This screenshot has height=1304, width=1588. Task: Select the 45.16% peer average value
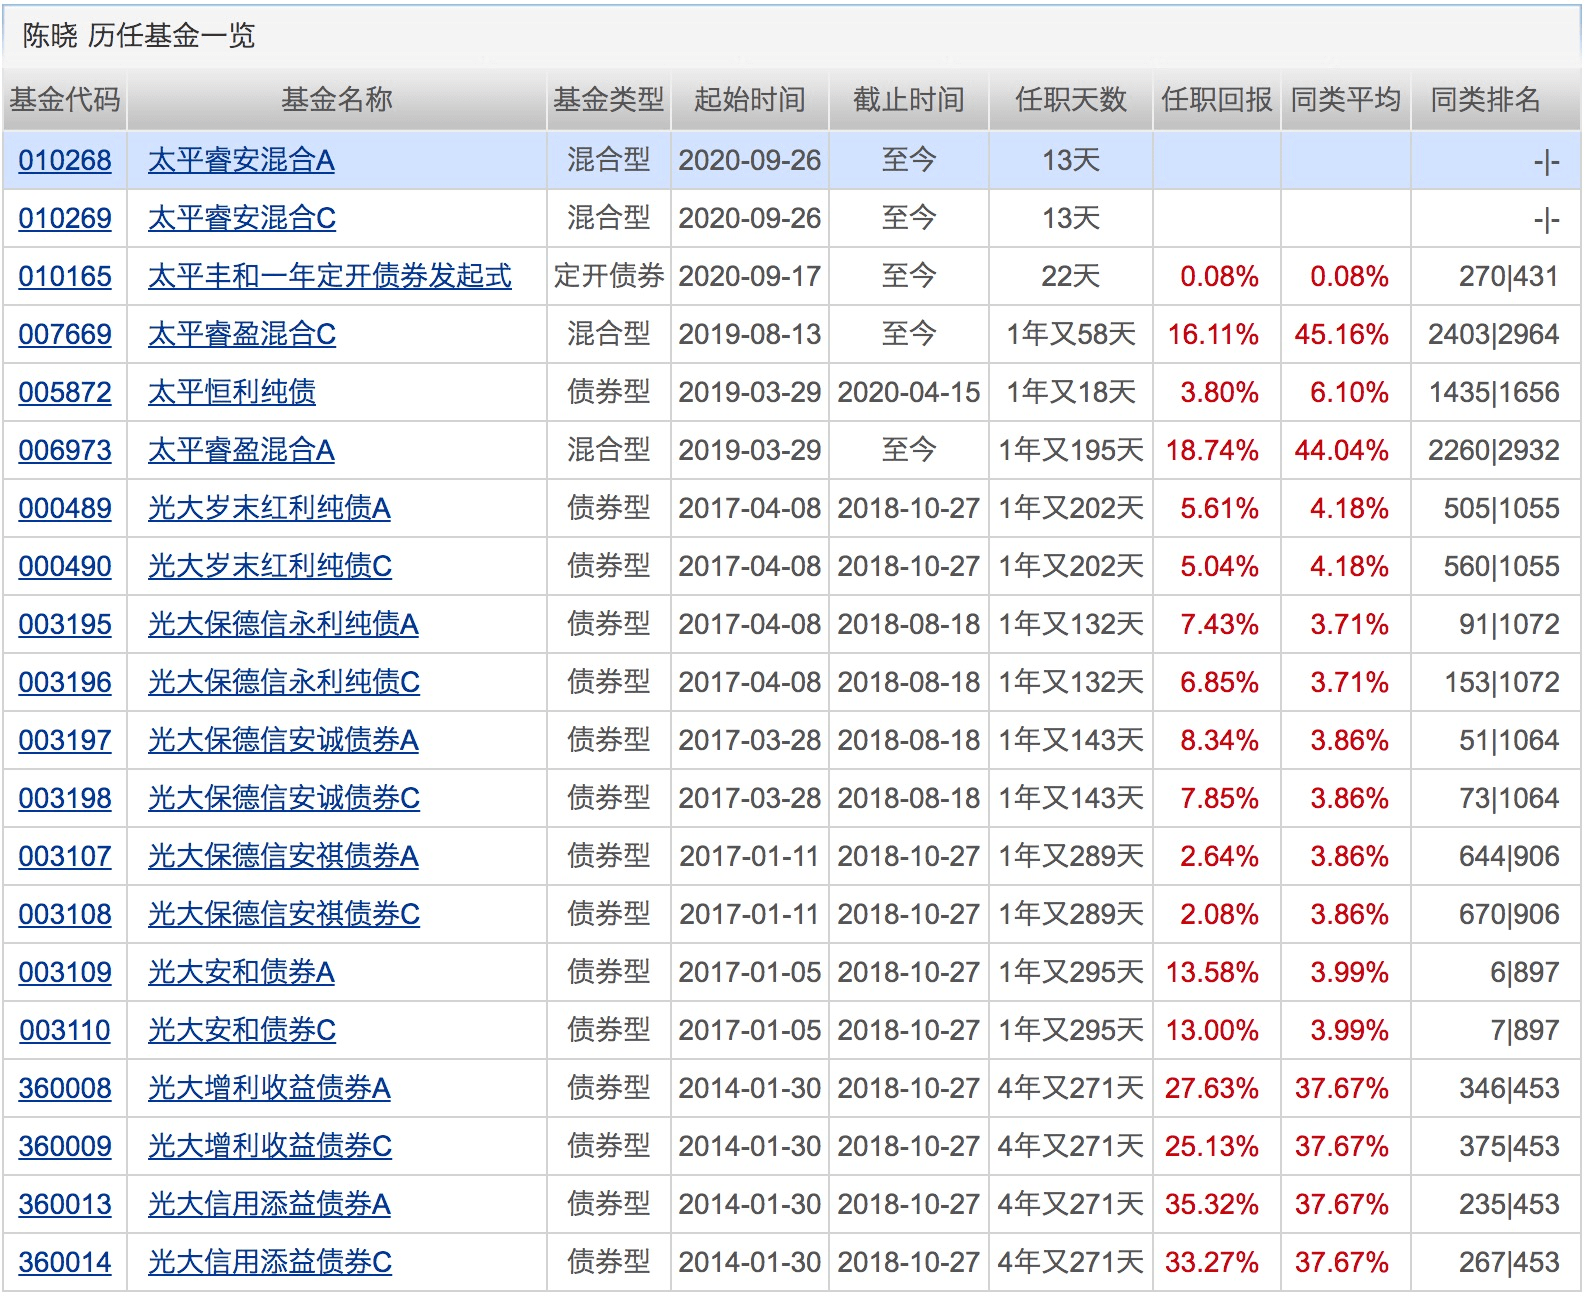(1342, 334)
